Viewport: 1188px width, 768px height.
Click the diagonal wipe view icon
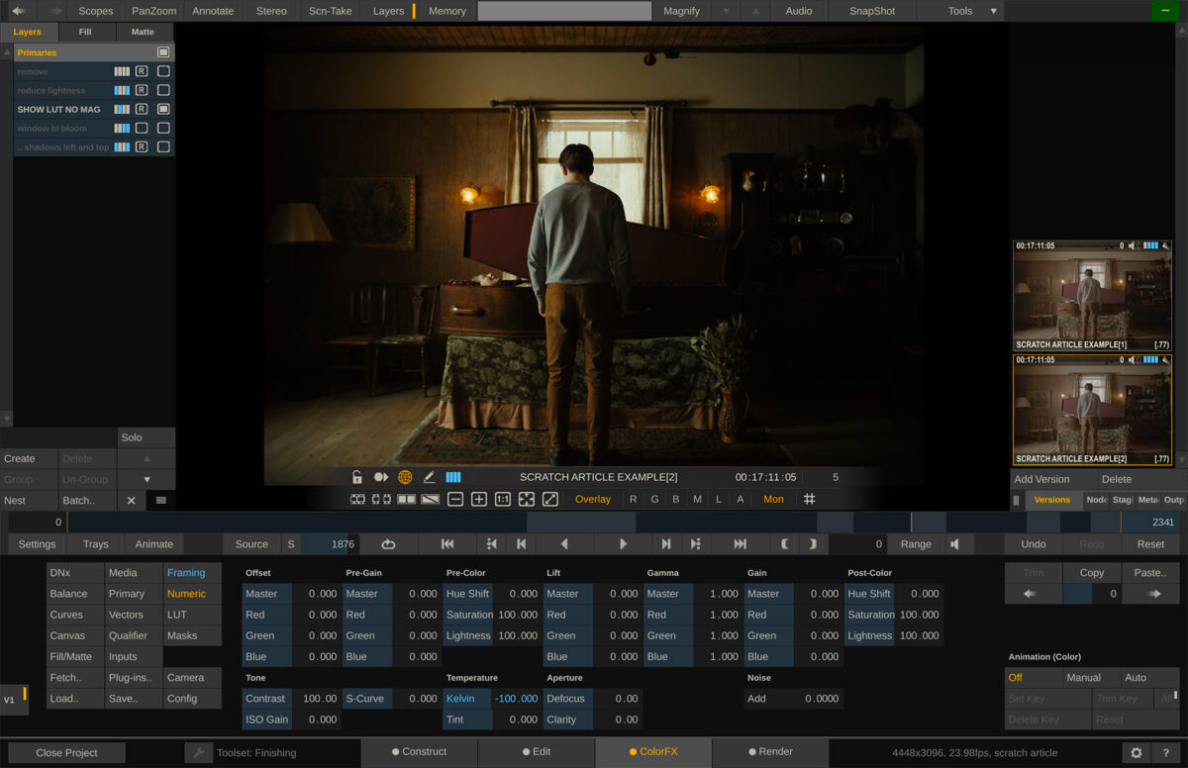[x=430, y=499]
